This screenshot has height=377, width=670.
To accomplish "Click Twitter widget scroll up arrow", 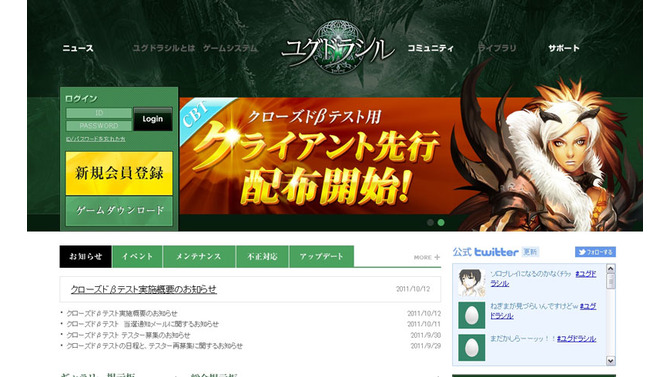I will pyautogui.click(x=611, y=269).
